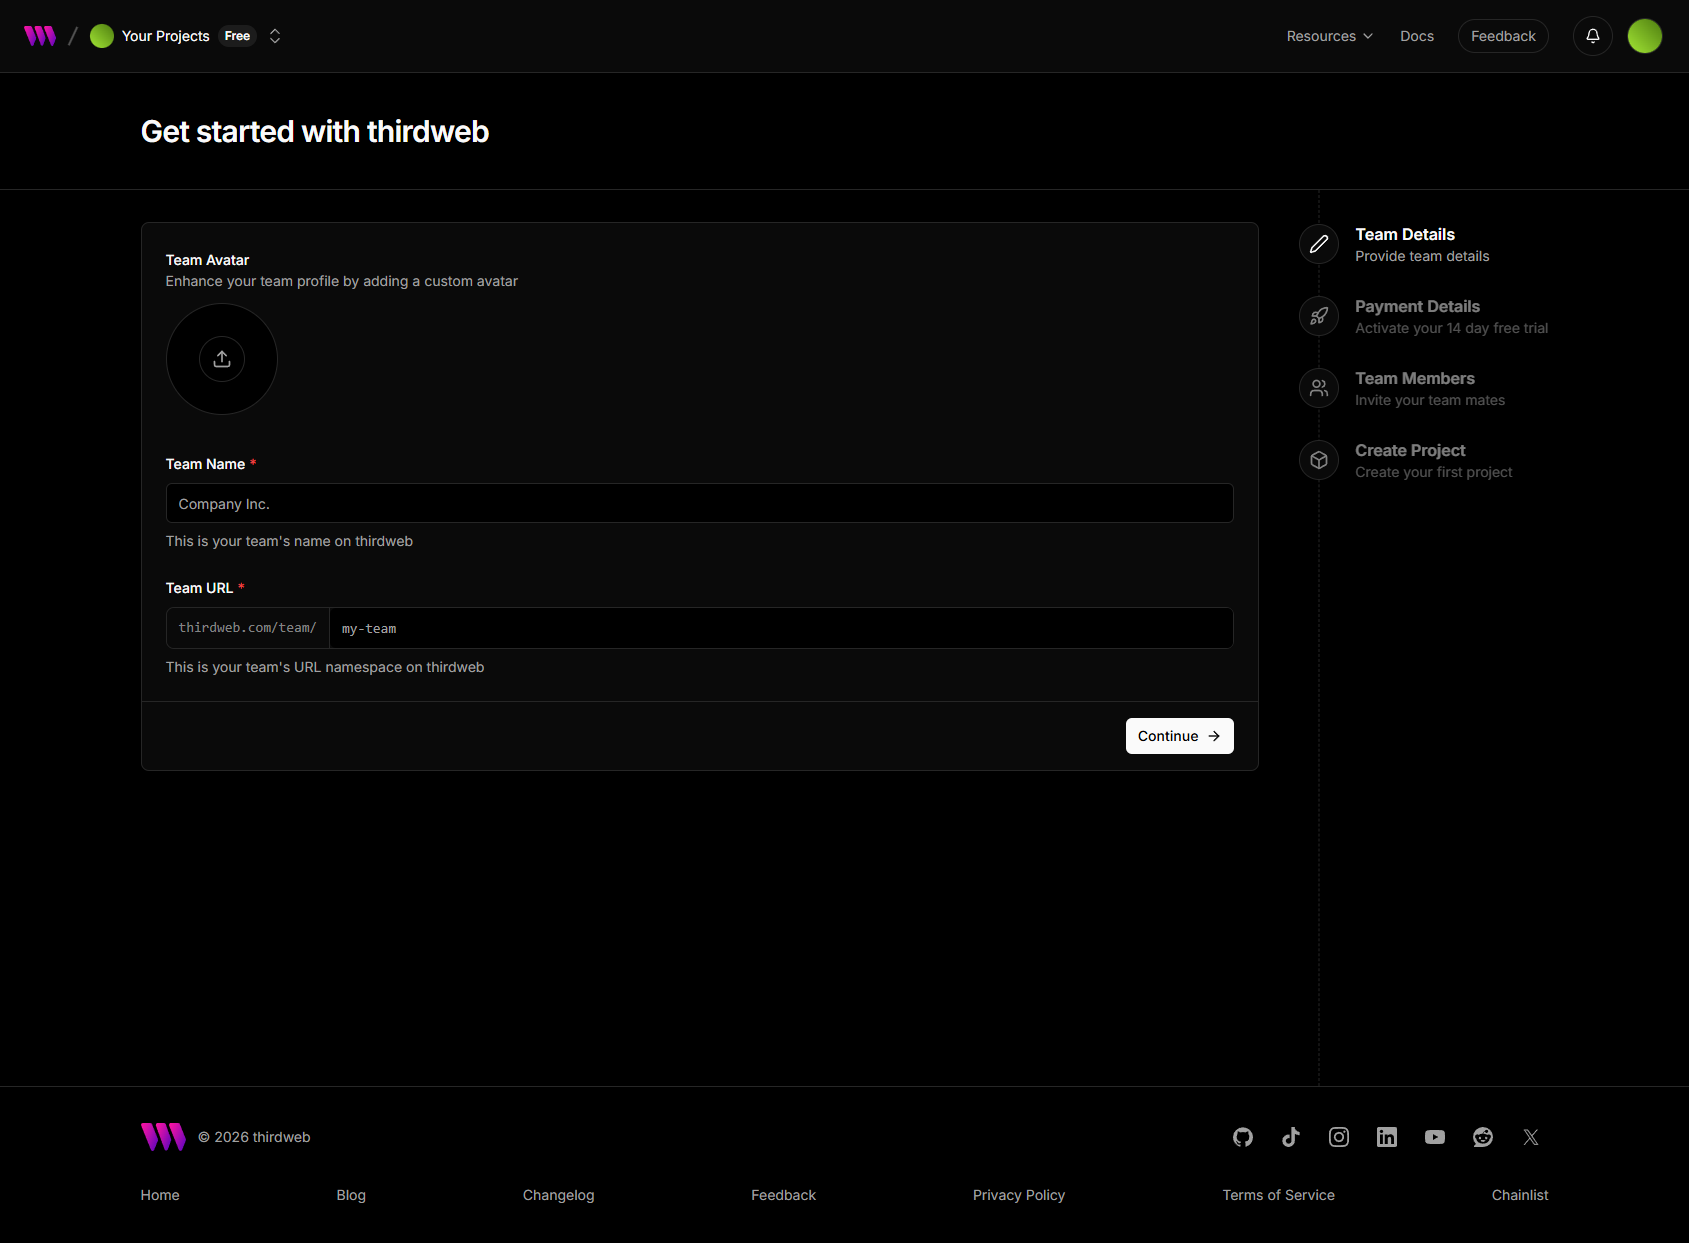
Task: Click 'Activate your 14 day free trial' text
Action: click(x=1451, y=328)
